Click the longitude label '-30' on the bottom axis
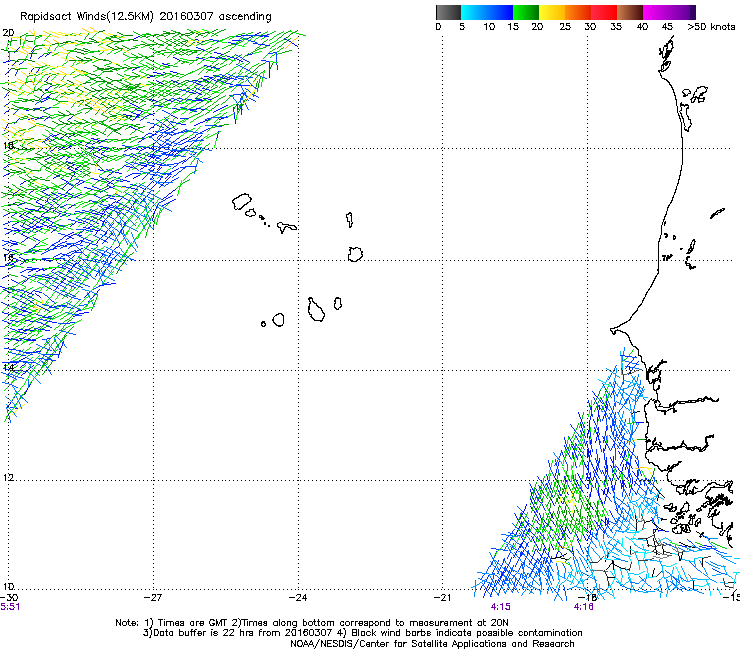 (x=10, y=598)
